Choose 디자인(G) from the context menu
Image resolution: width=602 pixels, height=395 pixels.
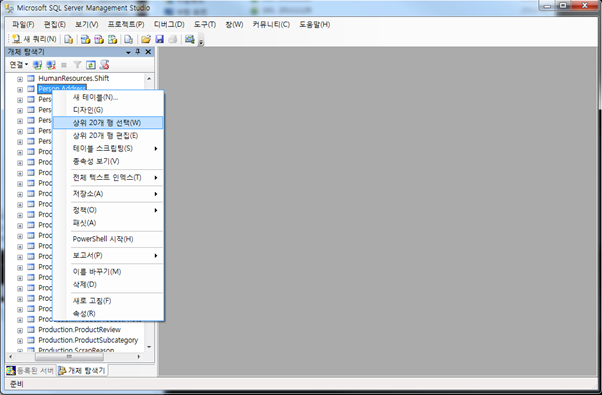pyautogui.click(x=108, y=110)
